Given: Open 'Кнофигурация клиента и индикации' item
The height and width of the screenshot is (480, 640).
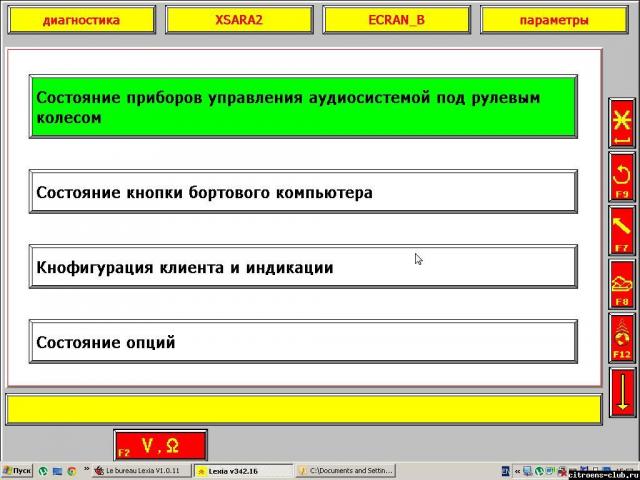Looking at the screenshot, I should click(x=303, y=267).
